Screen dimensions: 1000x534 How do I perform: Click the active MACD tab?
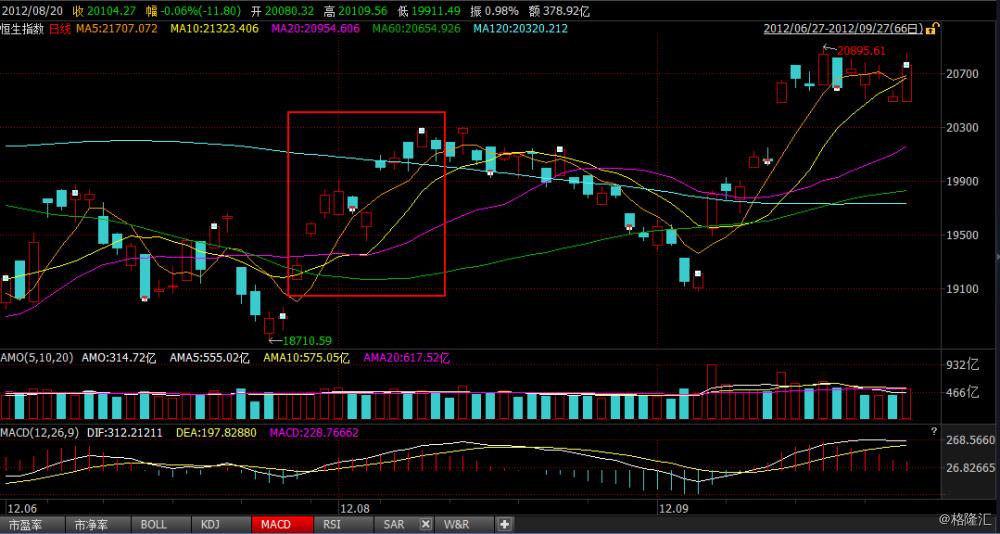(275, 524)
